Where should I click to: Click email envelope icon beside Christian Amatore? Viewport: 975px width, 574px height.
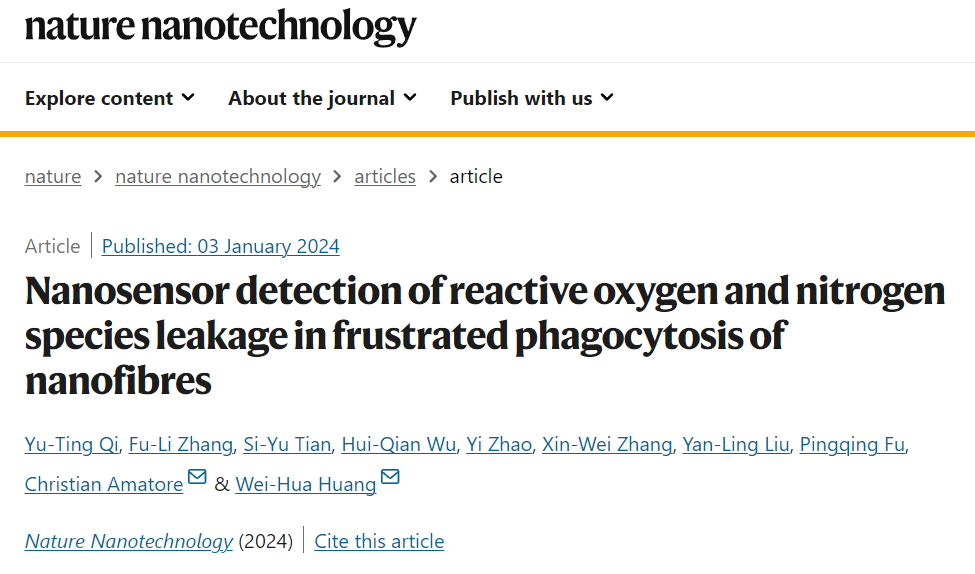pyautogui.click(x=197, y=477)
